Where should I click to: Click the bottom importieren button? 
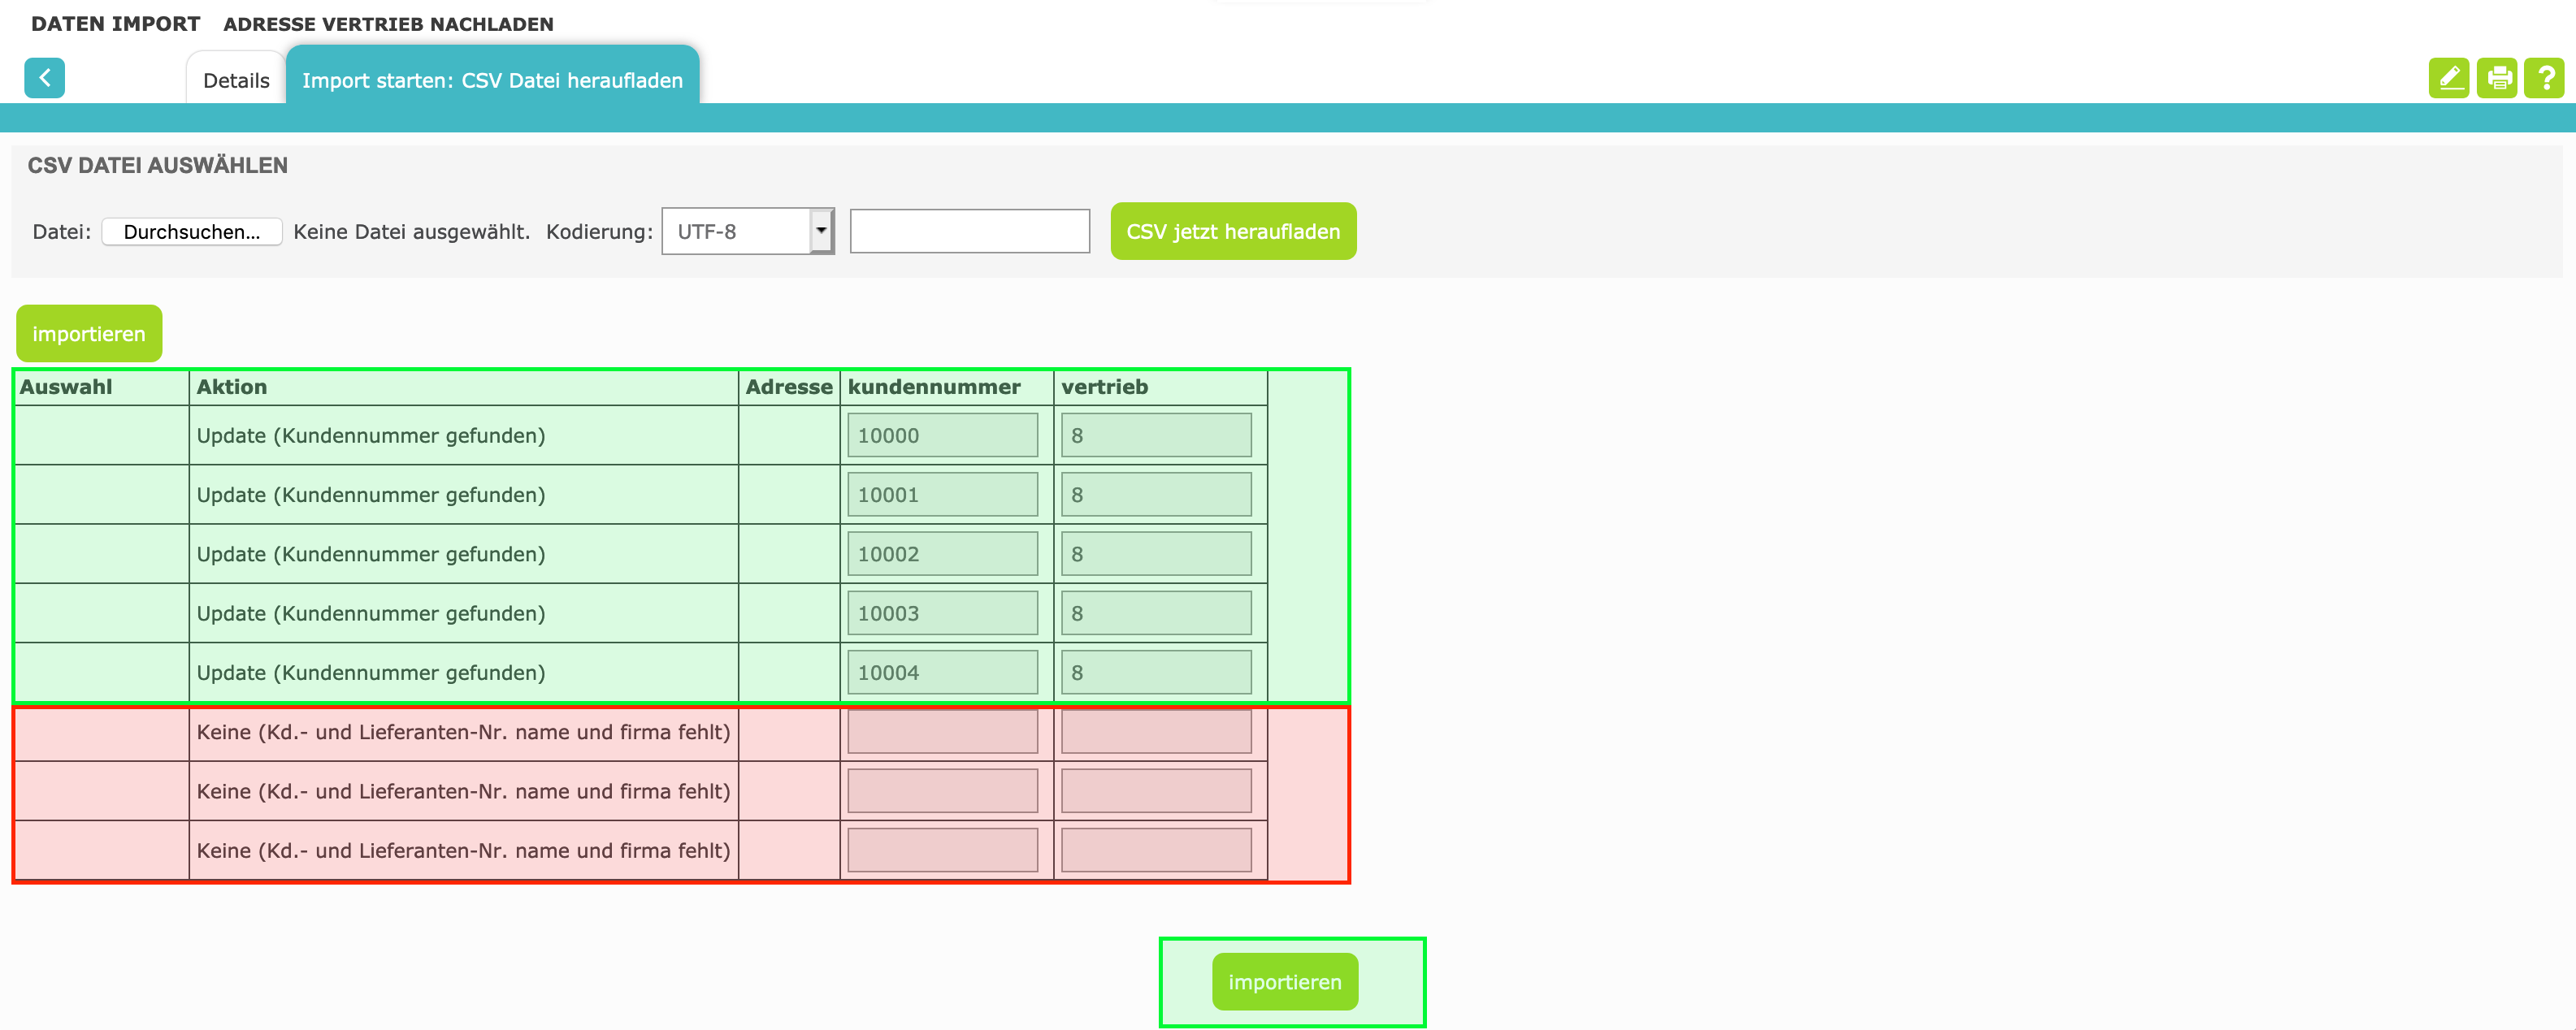click(1284, 982)
